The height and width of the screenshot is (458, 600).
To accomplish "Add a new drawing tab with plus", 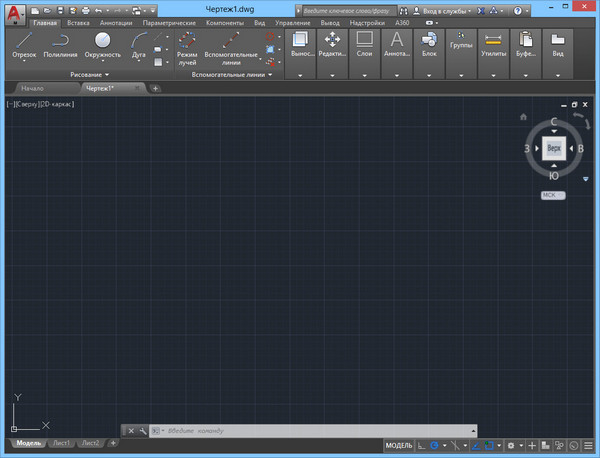I will coord(155,89).
